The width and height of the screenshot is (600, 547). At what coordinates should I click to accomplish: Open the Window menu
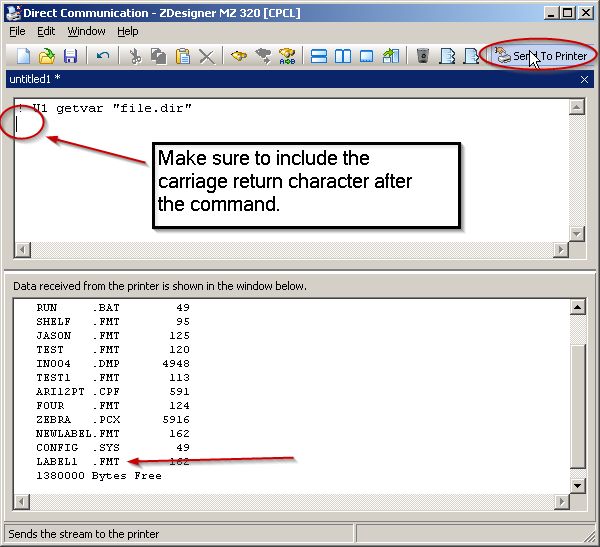point(86,31)
